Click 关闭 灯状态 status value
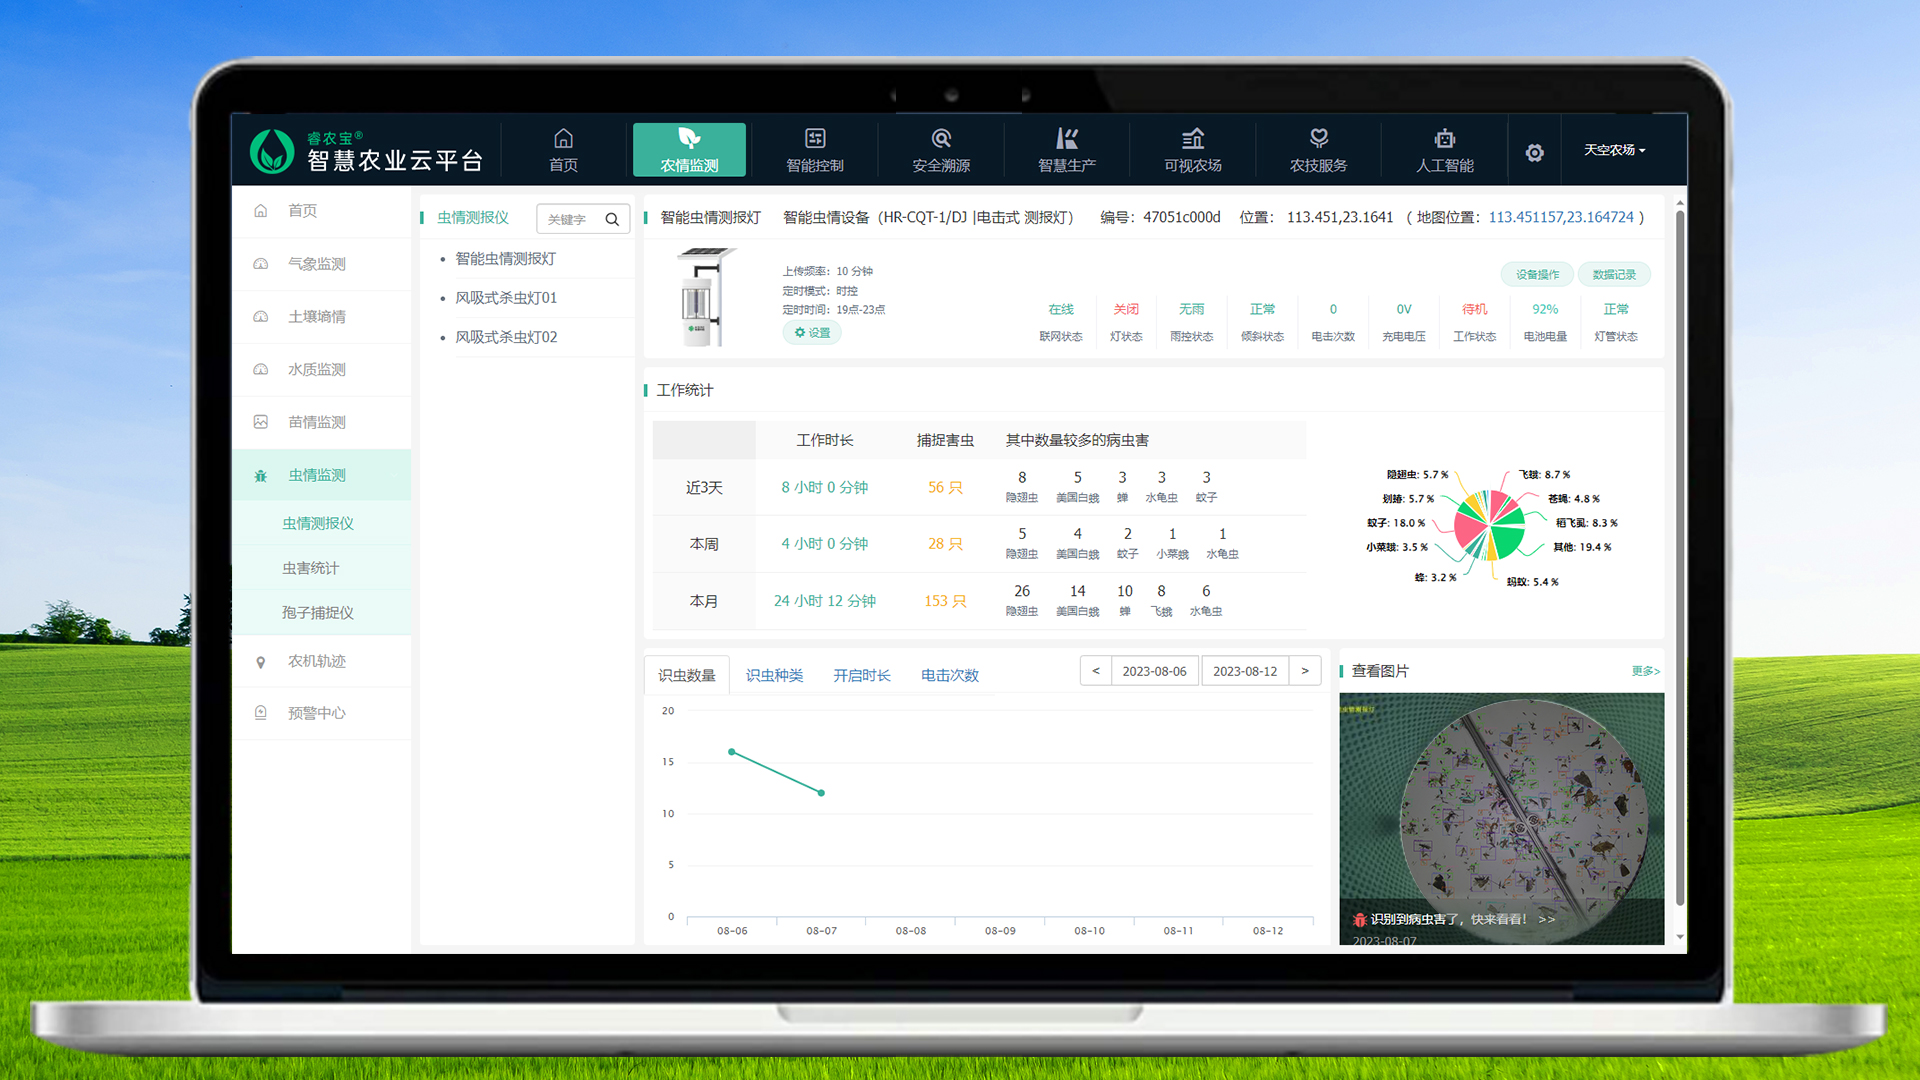Viewport: 1920px width, 1080px height. tap(1126, 309)
